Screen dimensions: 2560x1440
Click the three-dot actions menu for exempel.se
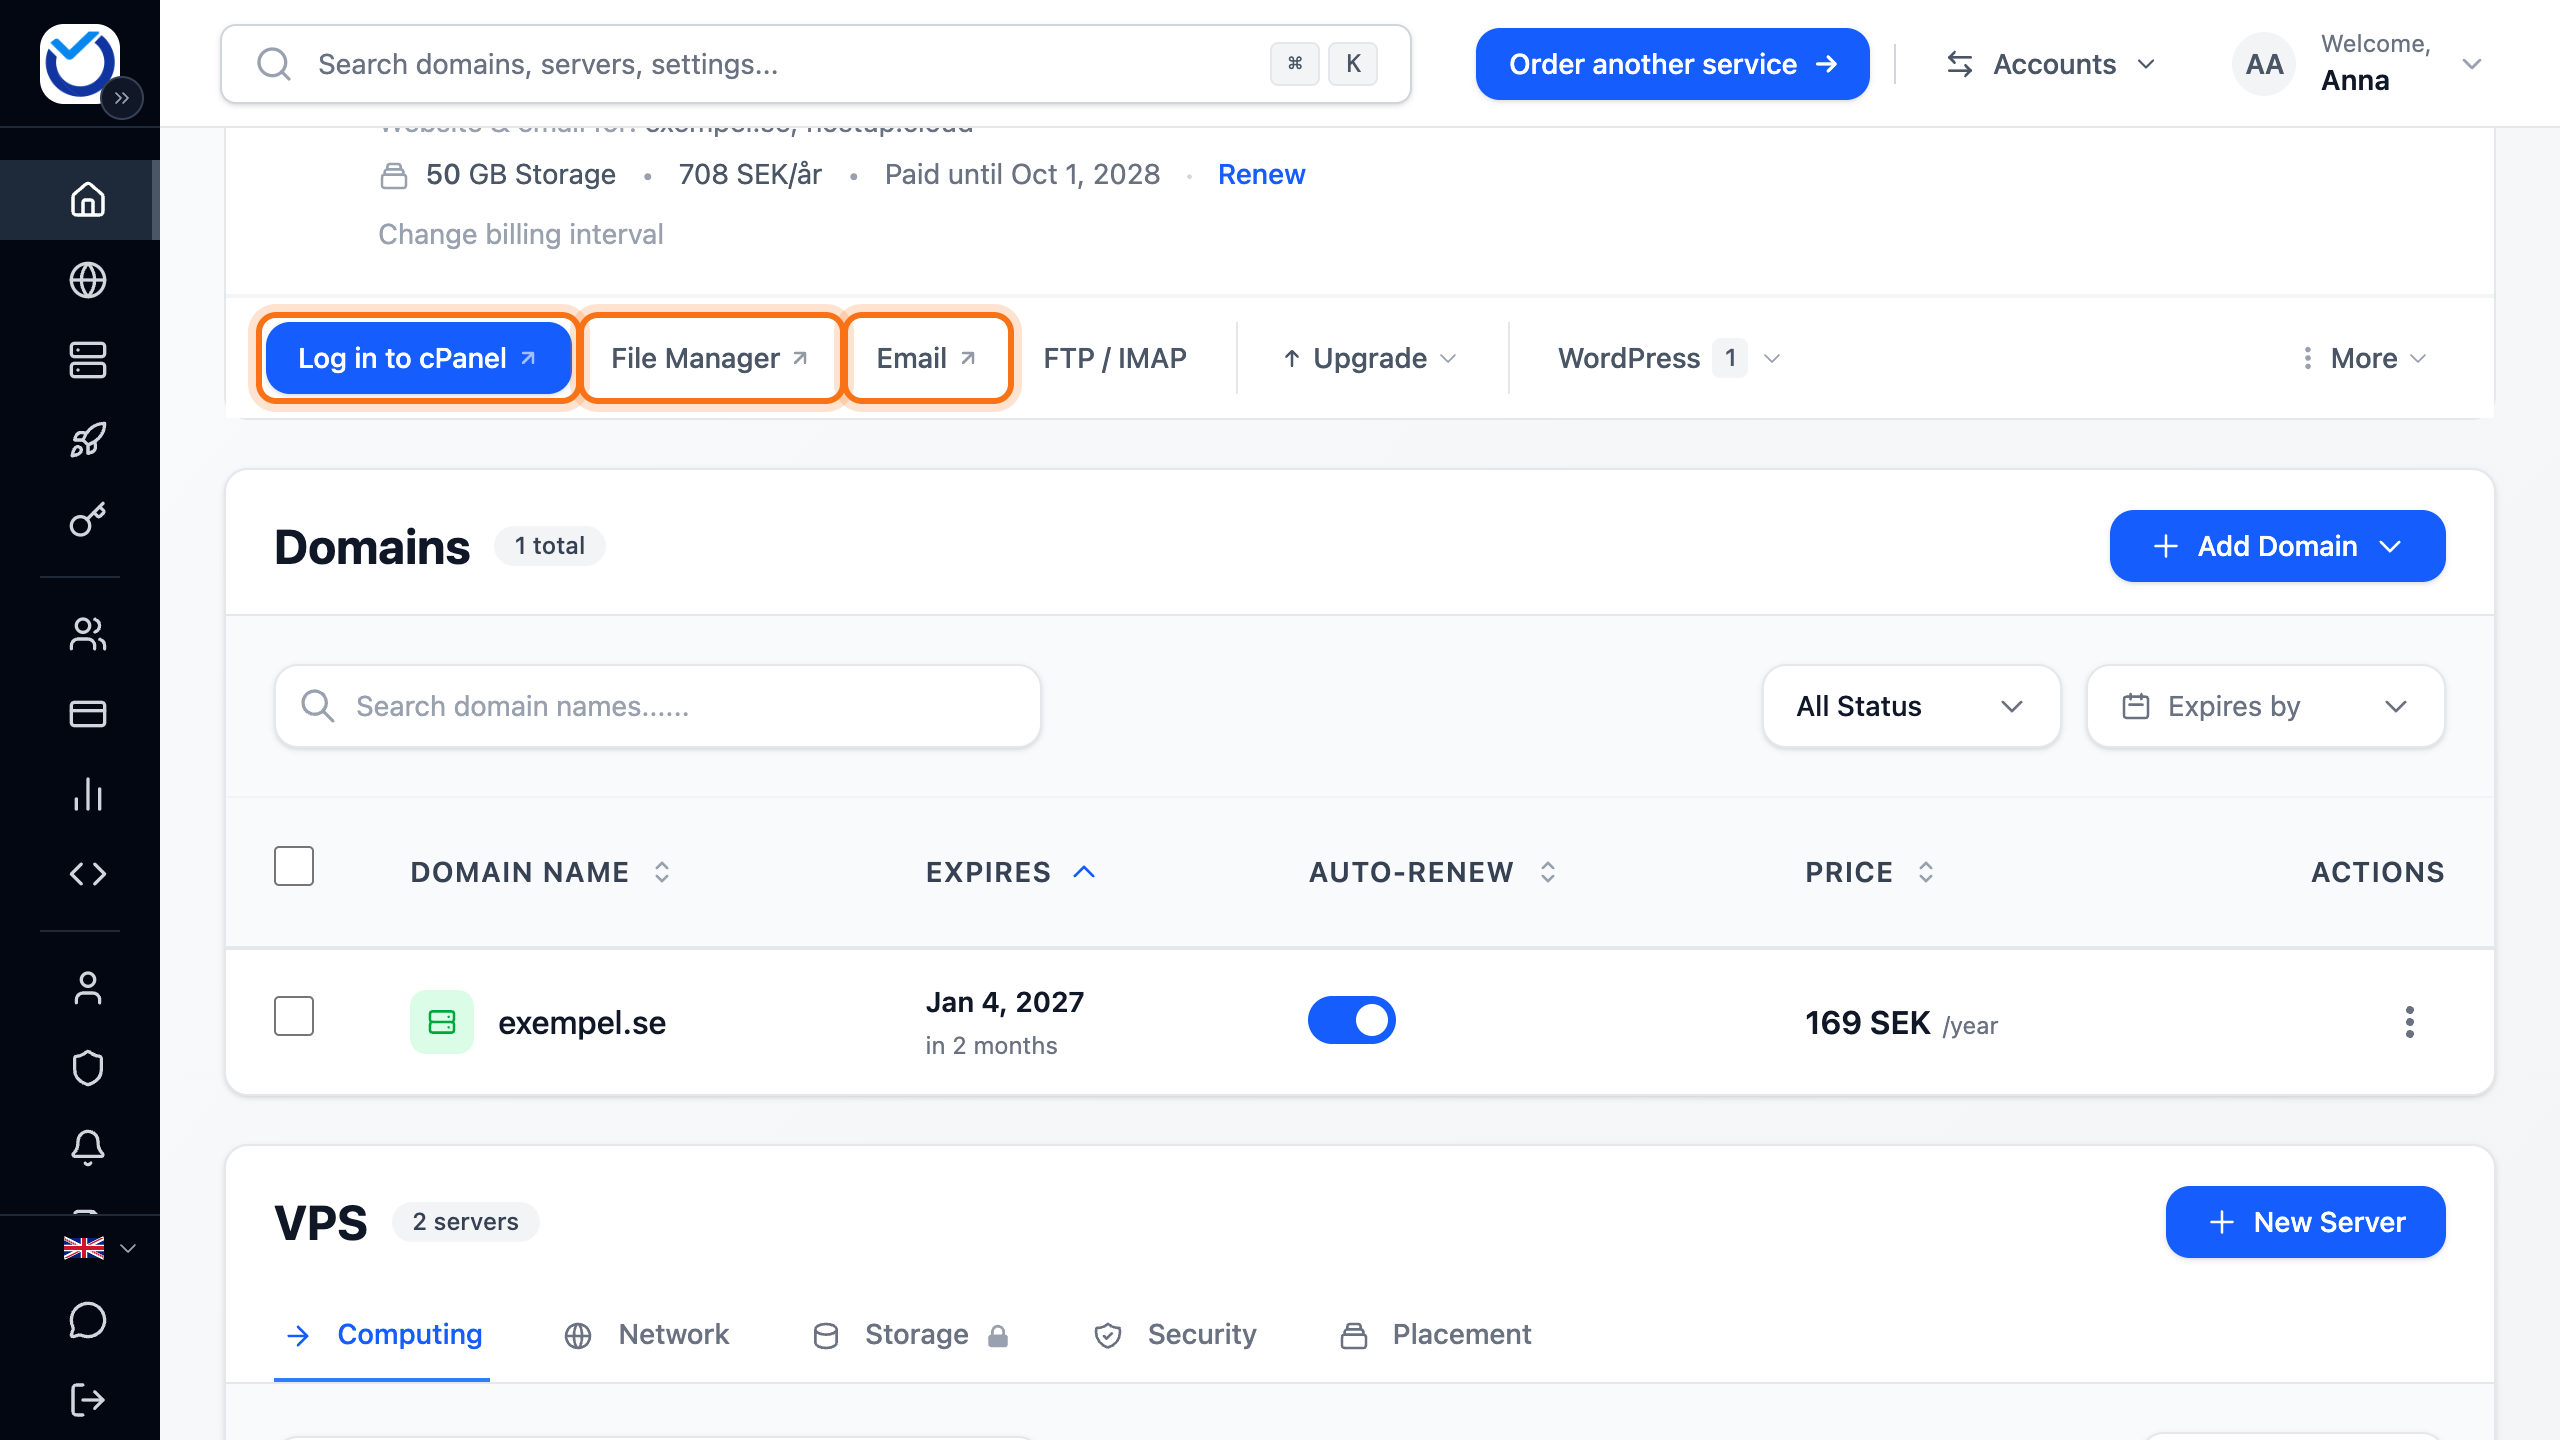pos(2410,1022)
